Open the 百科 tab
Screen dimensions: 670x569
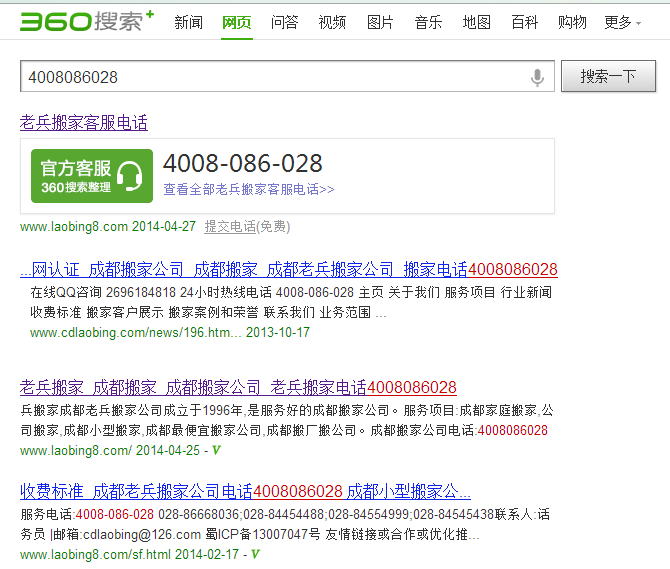(x=524, y=22)
